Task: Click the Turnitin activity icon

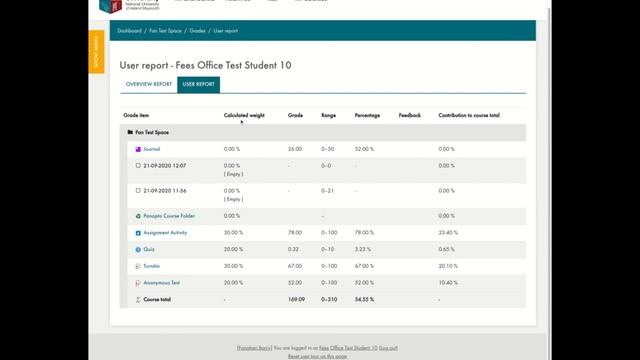Action: point(138,266)
